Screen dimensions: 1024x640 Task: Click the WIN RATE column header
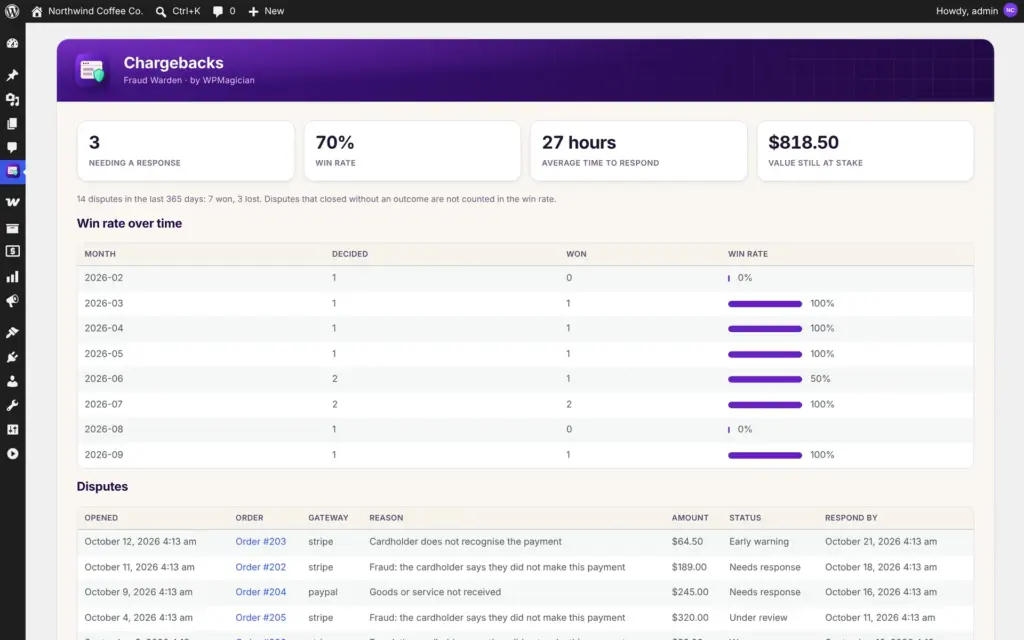pos(748,254)
